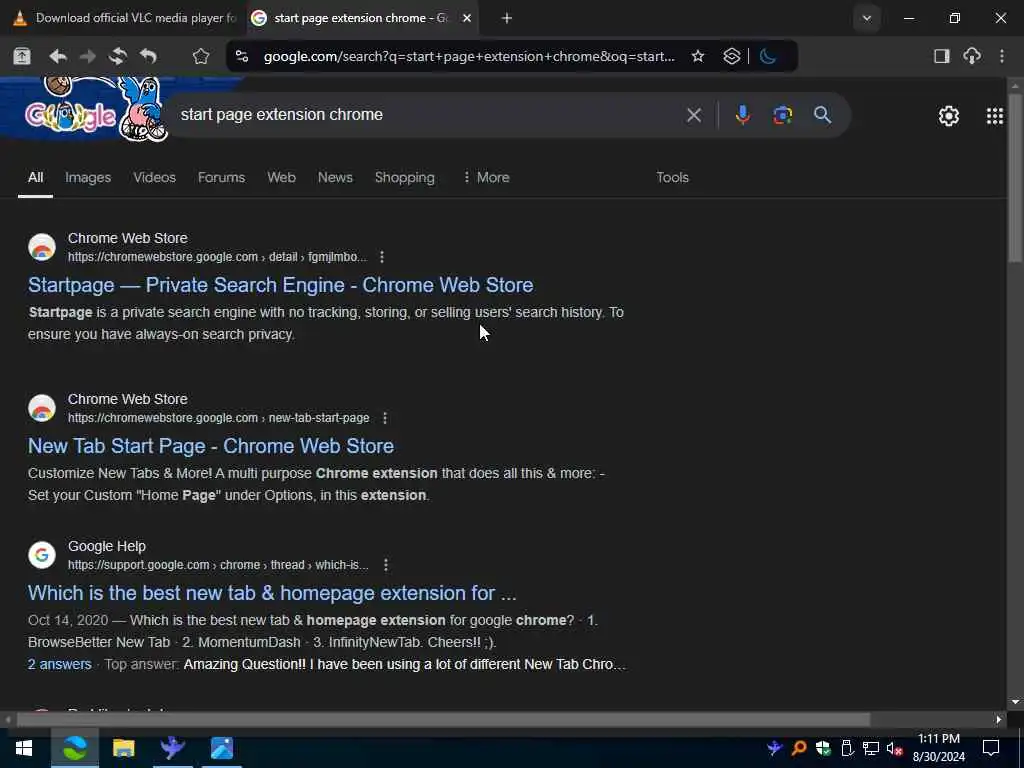Open options menu for New Tab Start Page result
1024x768 pixels.
point(385,418)
